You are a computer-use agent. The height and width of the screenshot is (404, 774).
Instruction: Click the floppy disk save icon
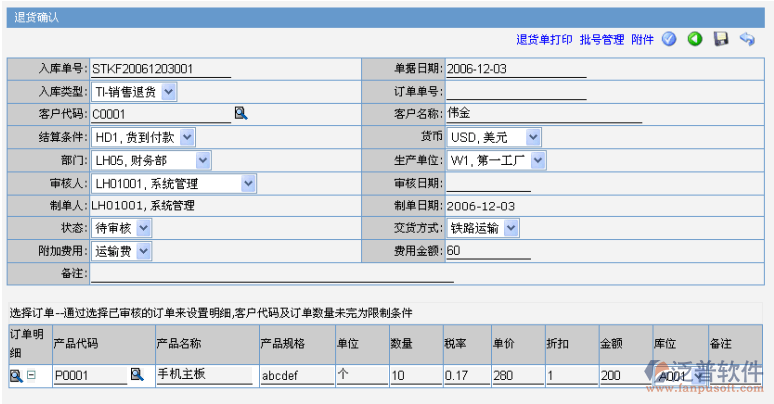pos(720,39)
